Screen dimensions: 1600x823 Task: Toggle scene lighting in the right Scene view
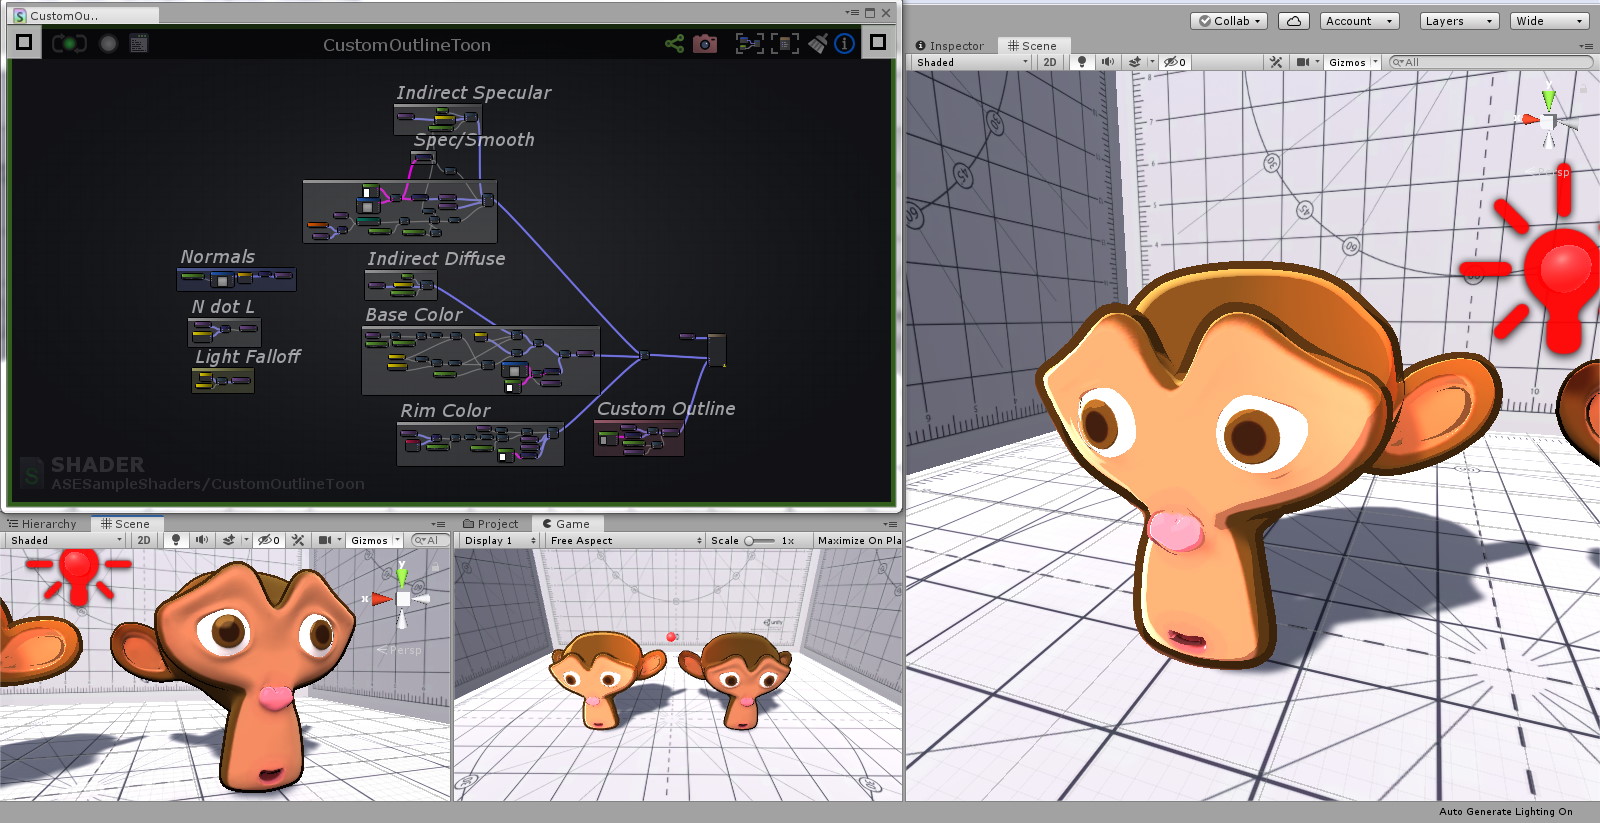point(1082,62)
